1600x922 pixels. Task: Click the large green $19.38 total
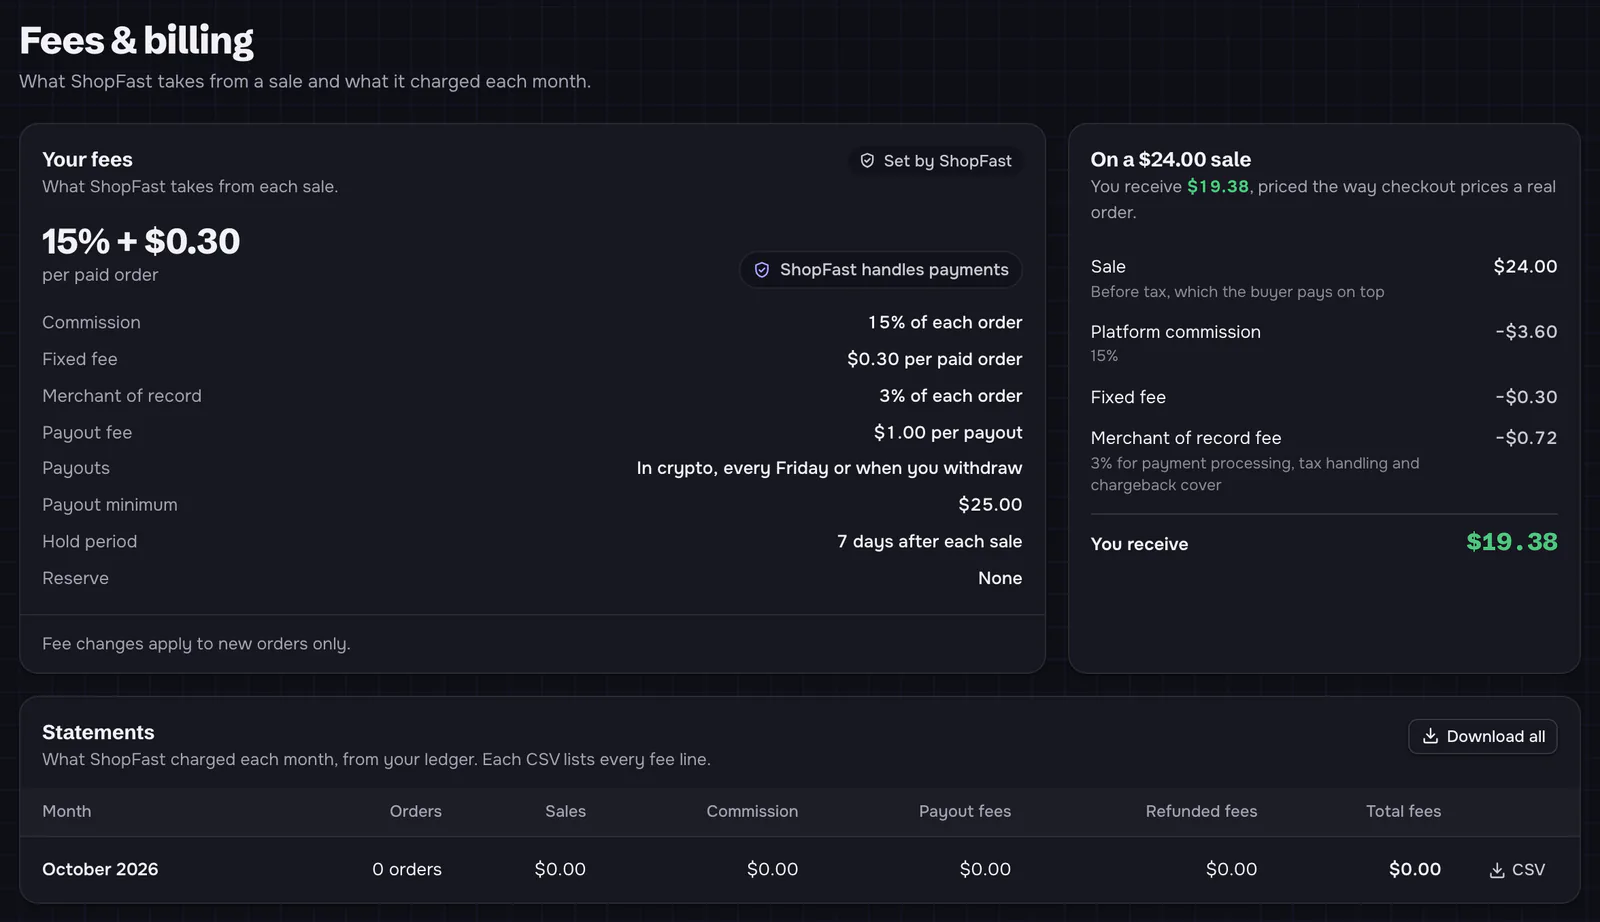pyautogui.click(x=1511, y=542)
